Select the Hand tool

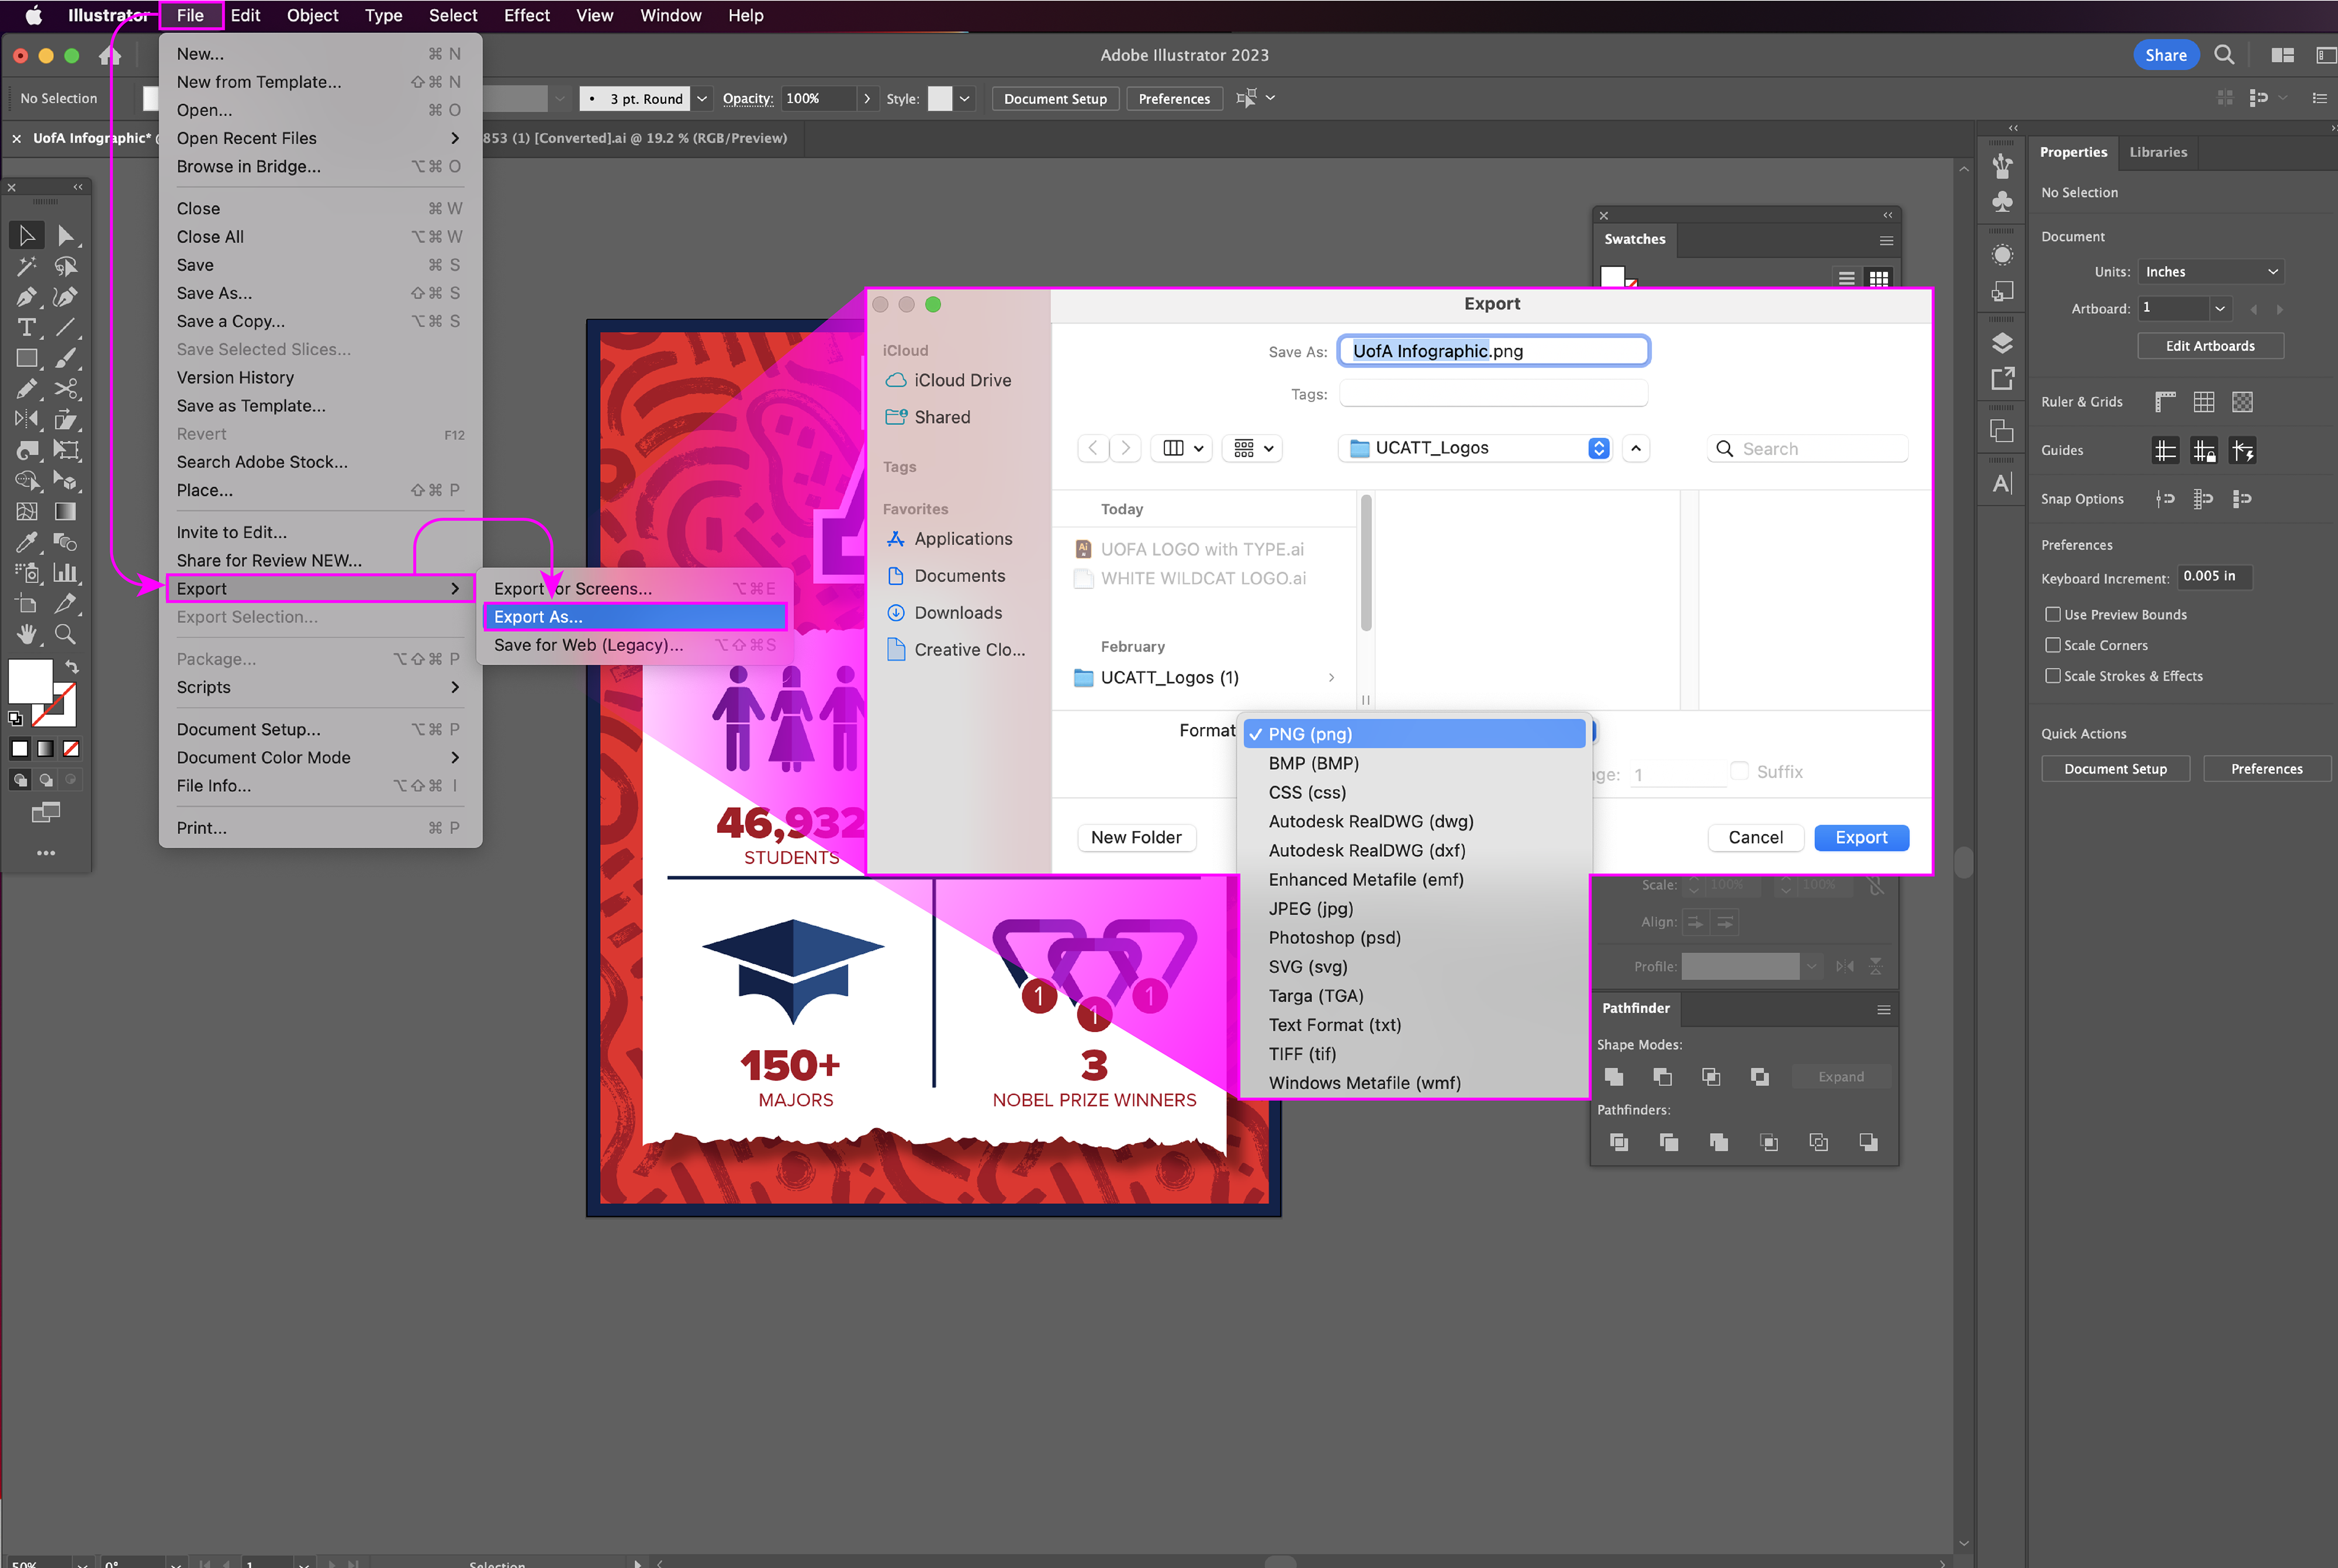coord(27,634)
